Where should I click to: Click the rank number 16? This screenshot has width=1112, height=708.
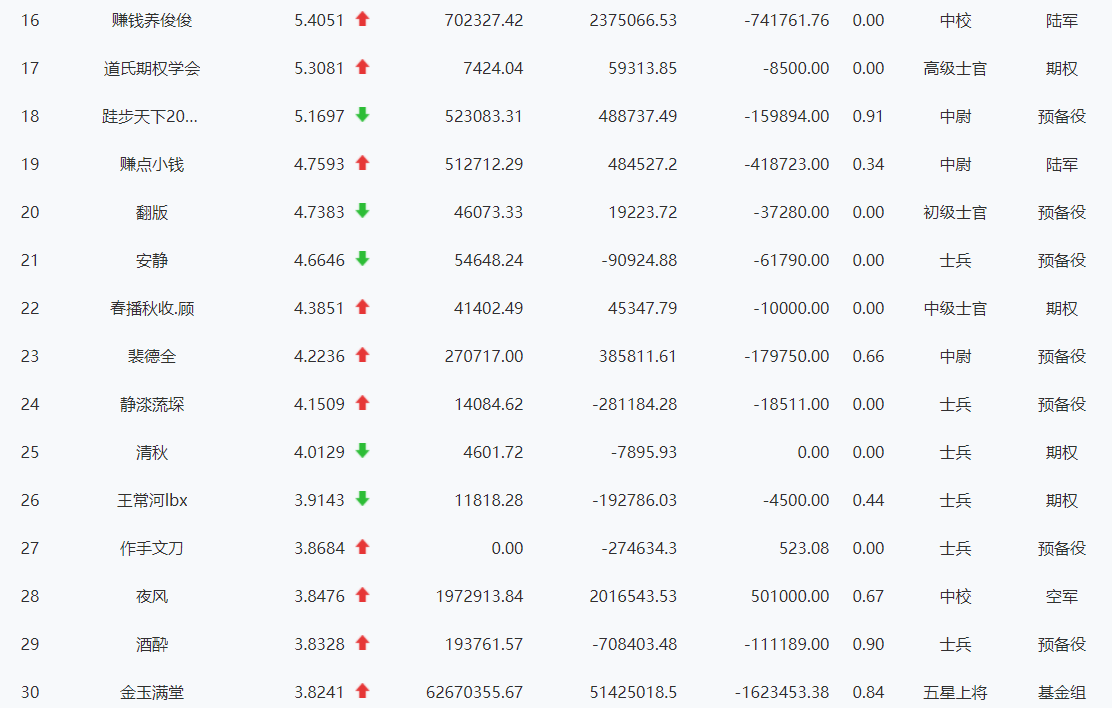coord(30,20)
